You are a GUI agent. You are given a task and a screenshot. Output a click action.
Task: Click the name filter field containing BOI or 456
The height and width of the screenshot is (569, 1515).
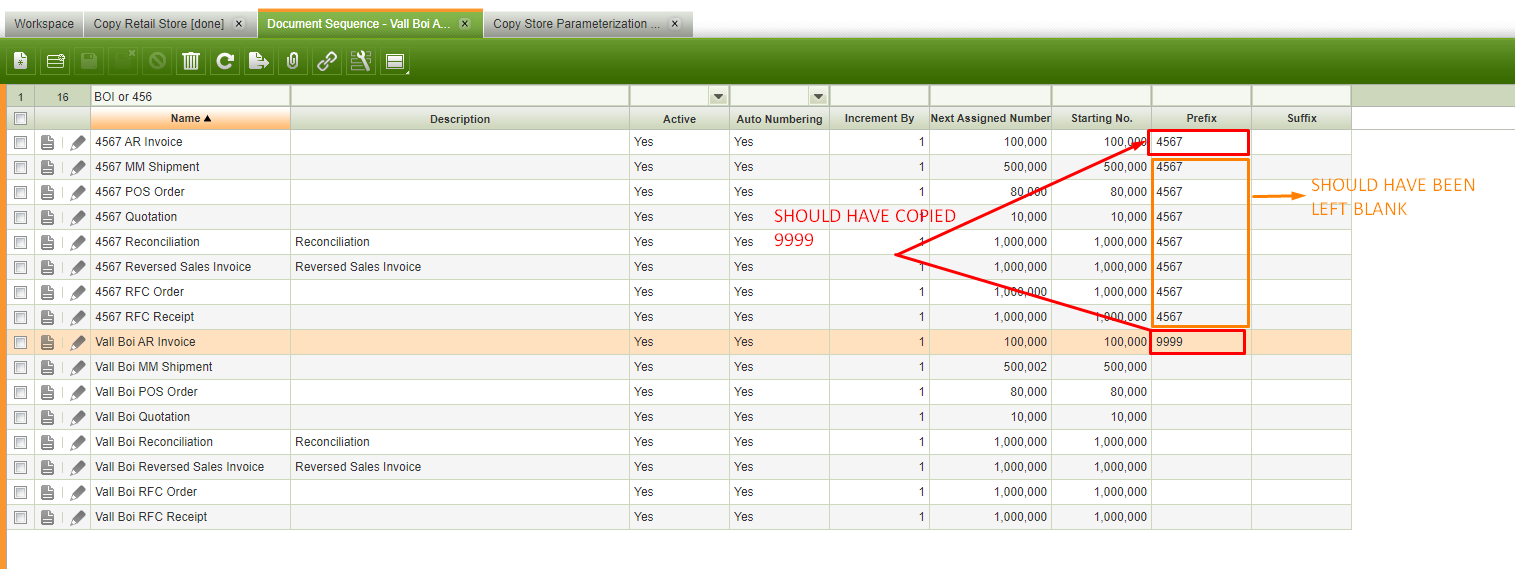click(190, 96)
